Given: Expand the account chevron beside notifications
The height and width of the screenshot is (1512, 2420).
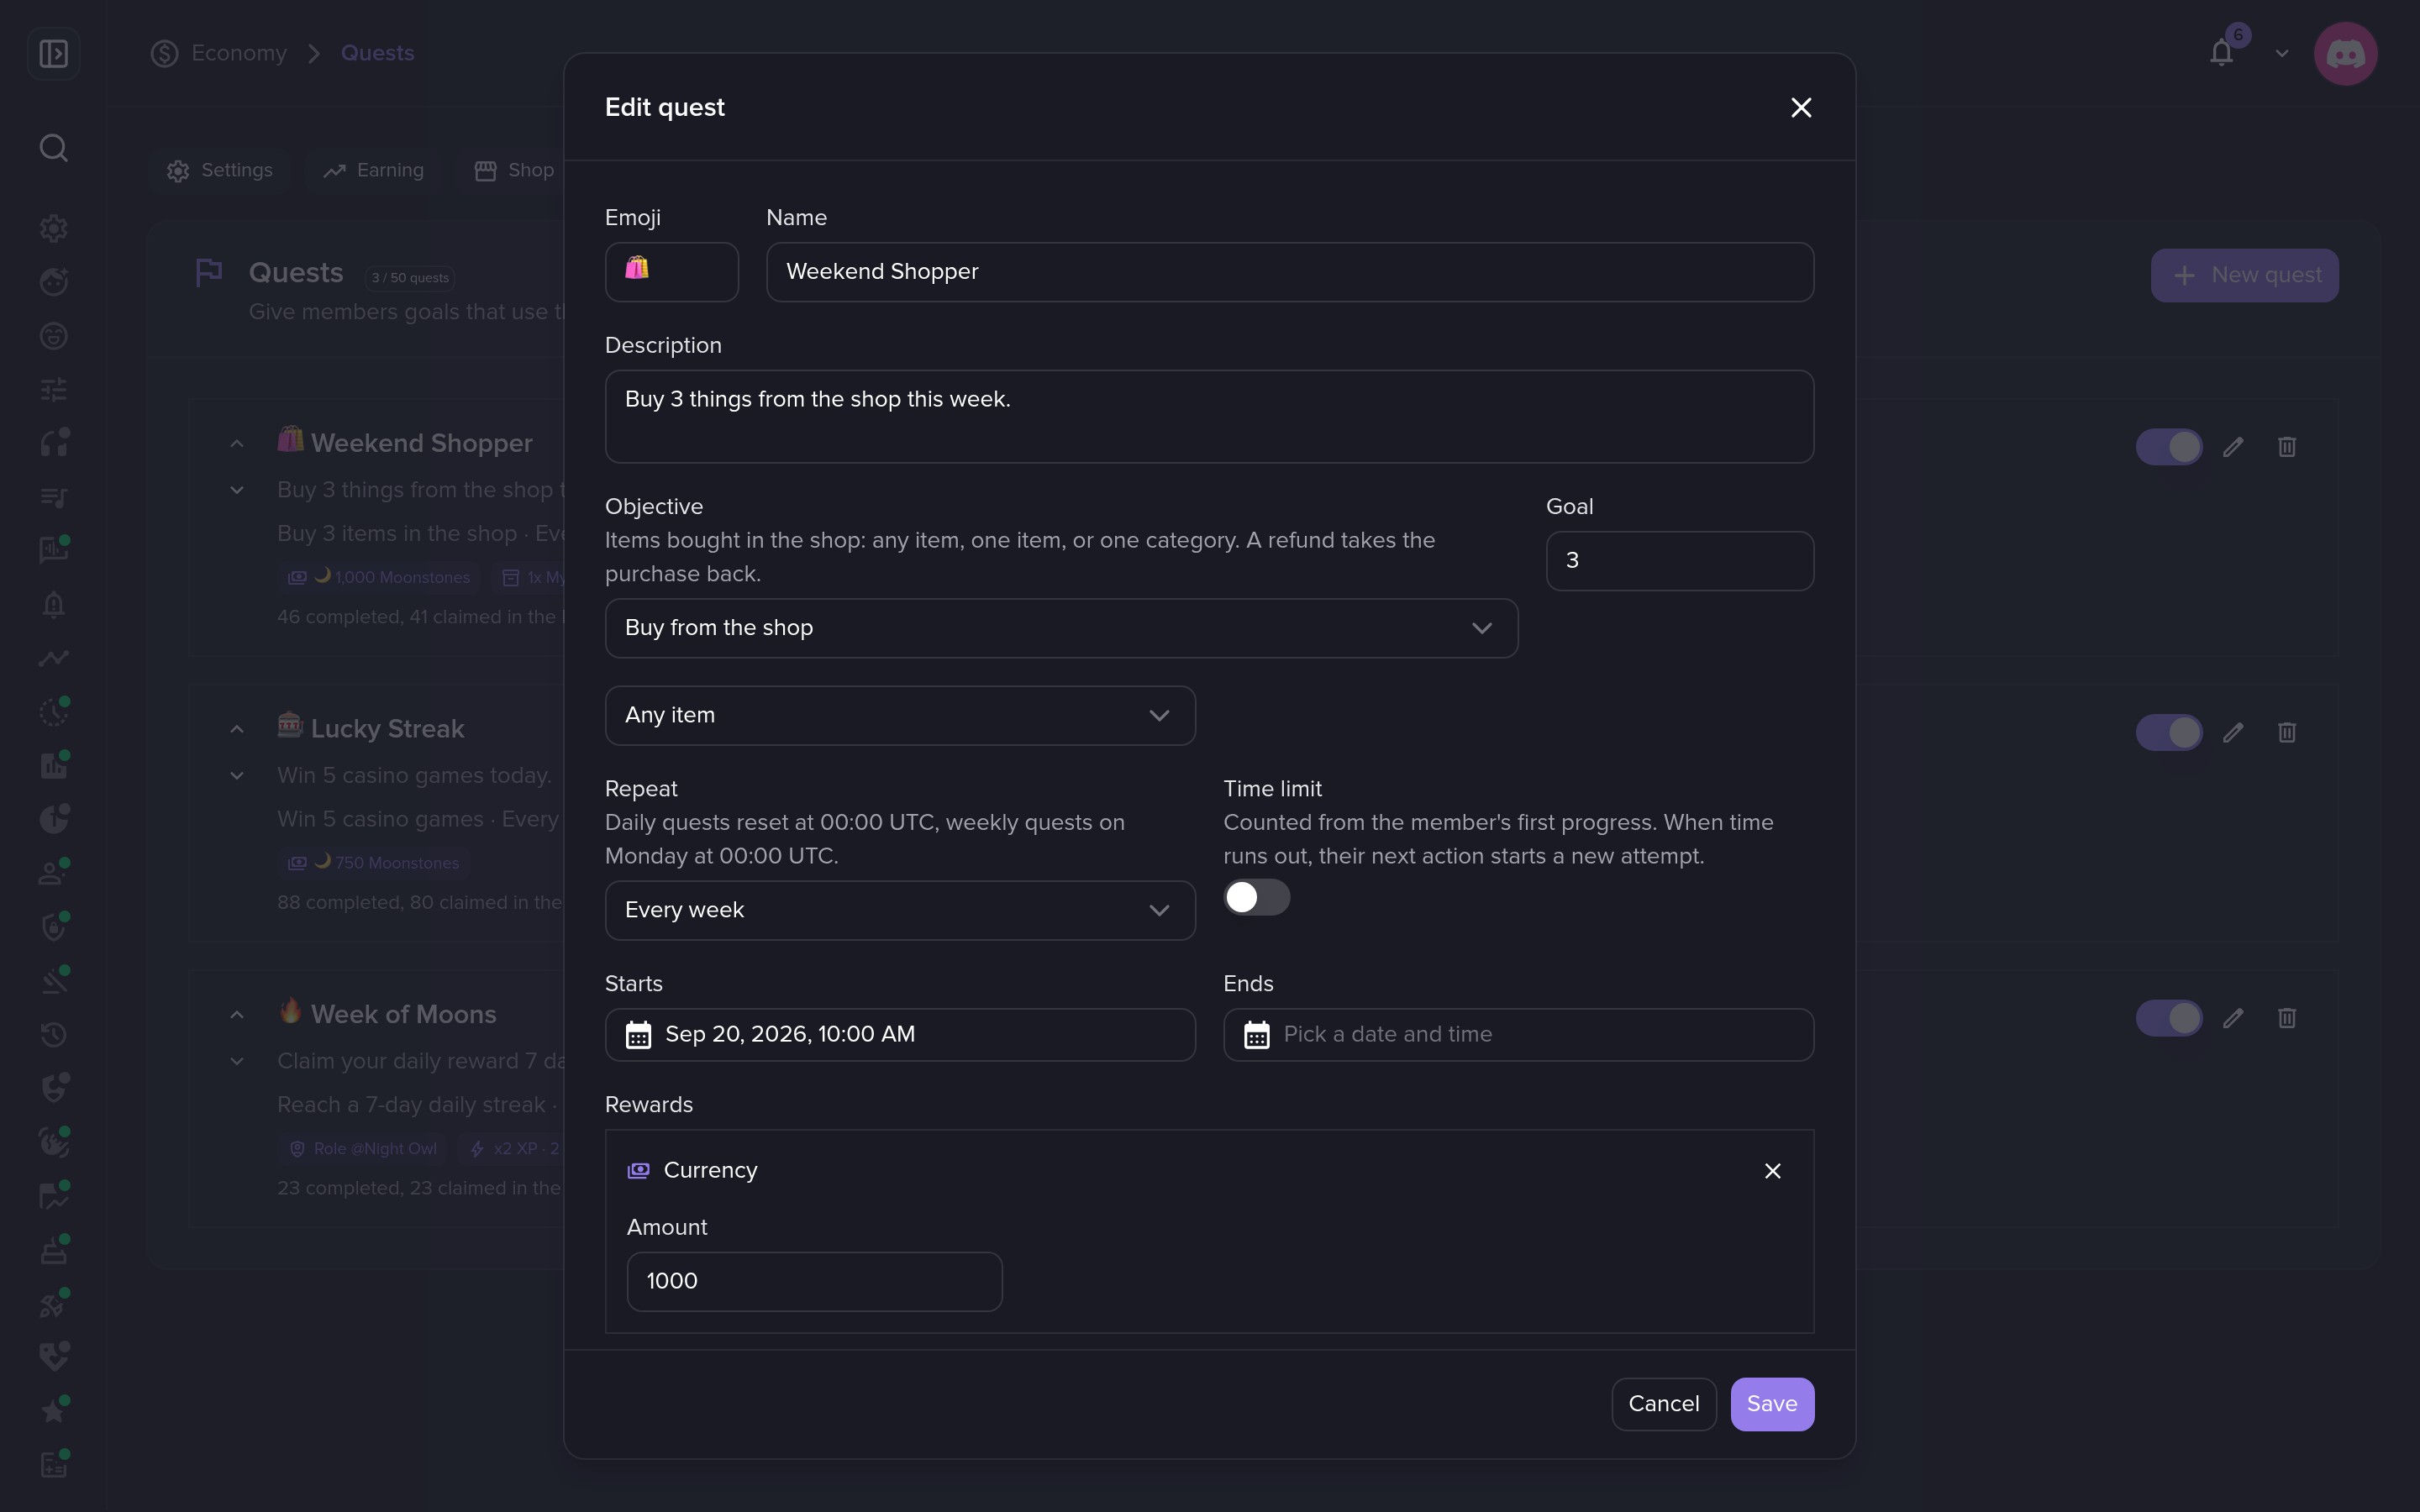Looking at the screenshot, I should tap(2281, 53).
